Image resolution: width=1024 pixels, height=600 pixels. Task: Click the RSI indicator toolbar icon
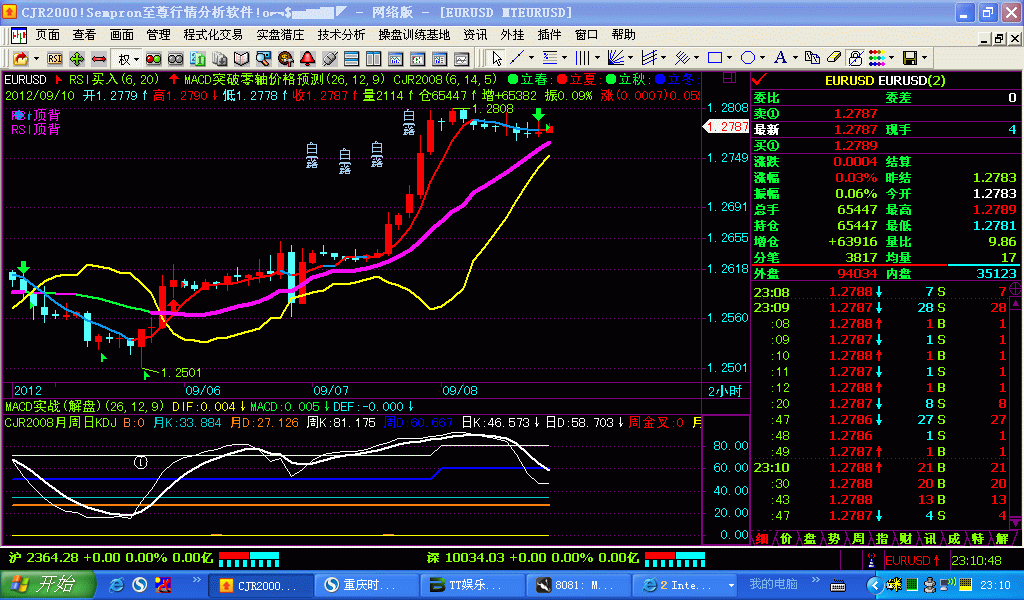coord(54,58)
